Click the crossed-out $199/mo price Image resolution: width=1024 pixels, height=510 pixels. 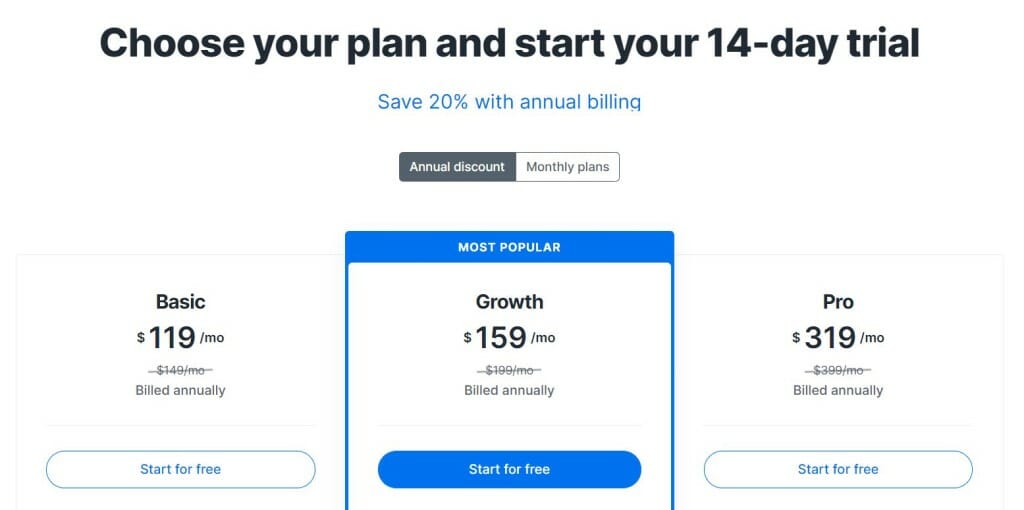(x=509, y=370)
